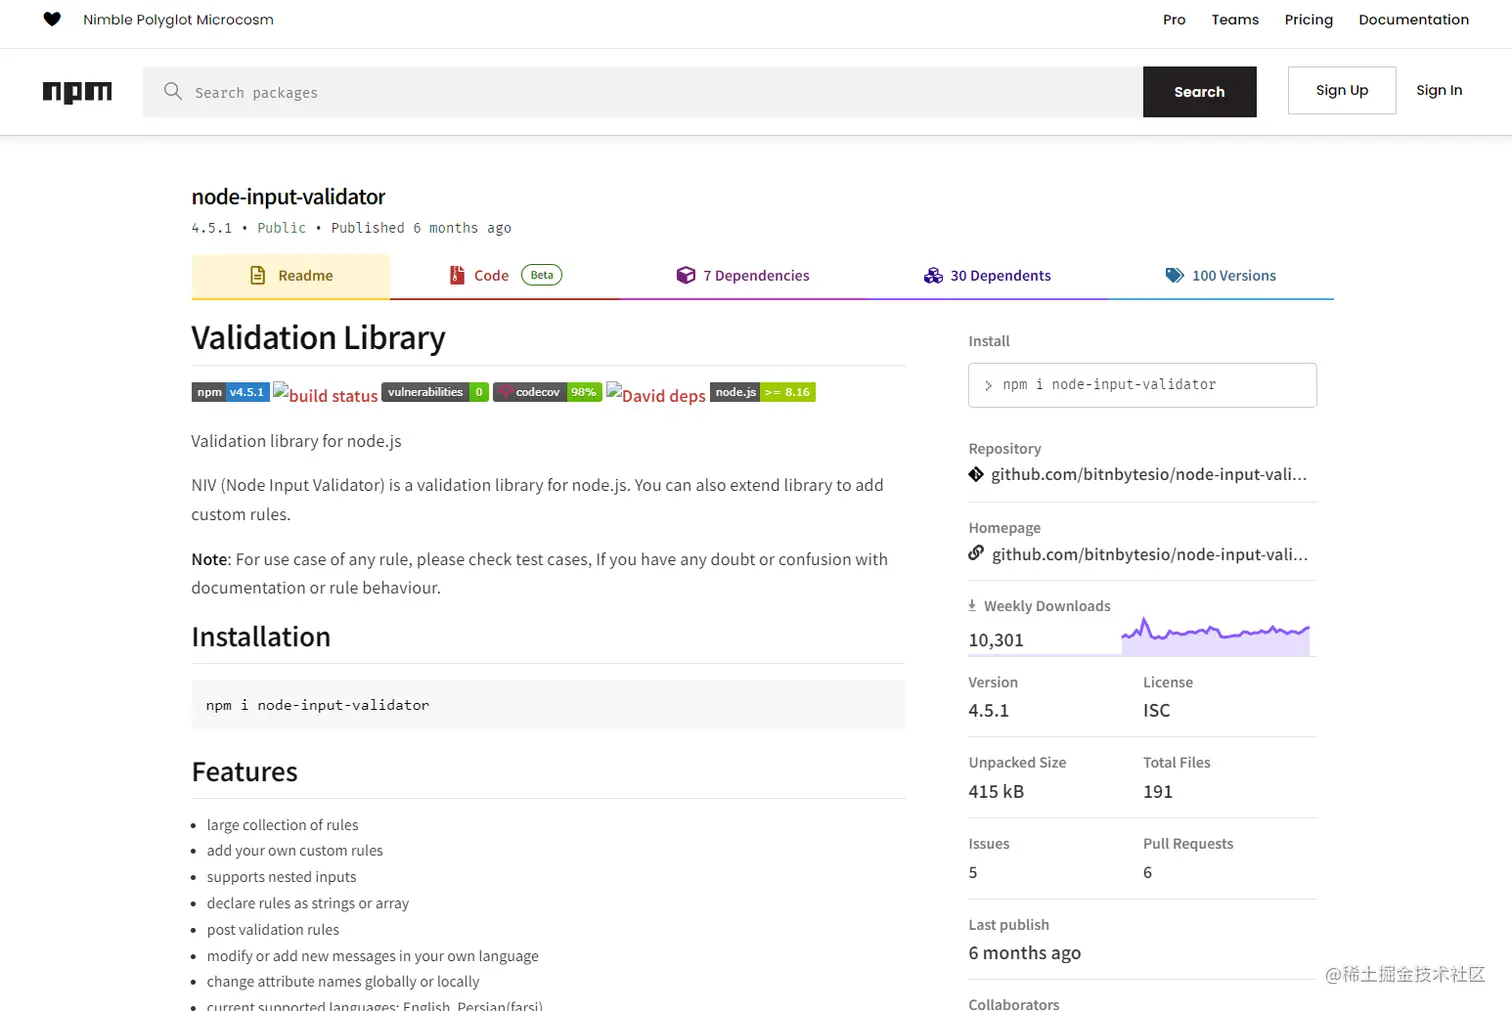Click the red Code file icon
This screenshot has width=1512, height=1011.
tap(457, 275)
